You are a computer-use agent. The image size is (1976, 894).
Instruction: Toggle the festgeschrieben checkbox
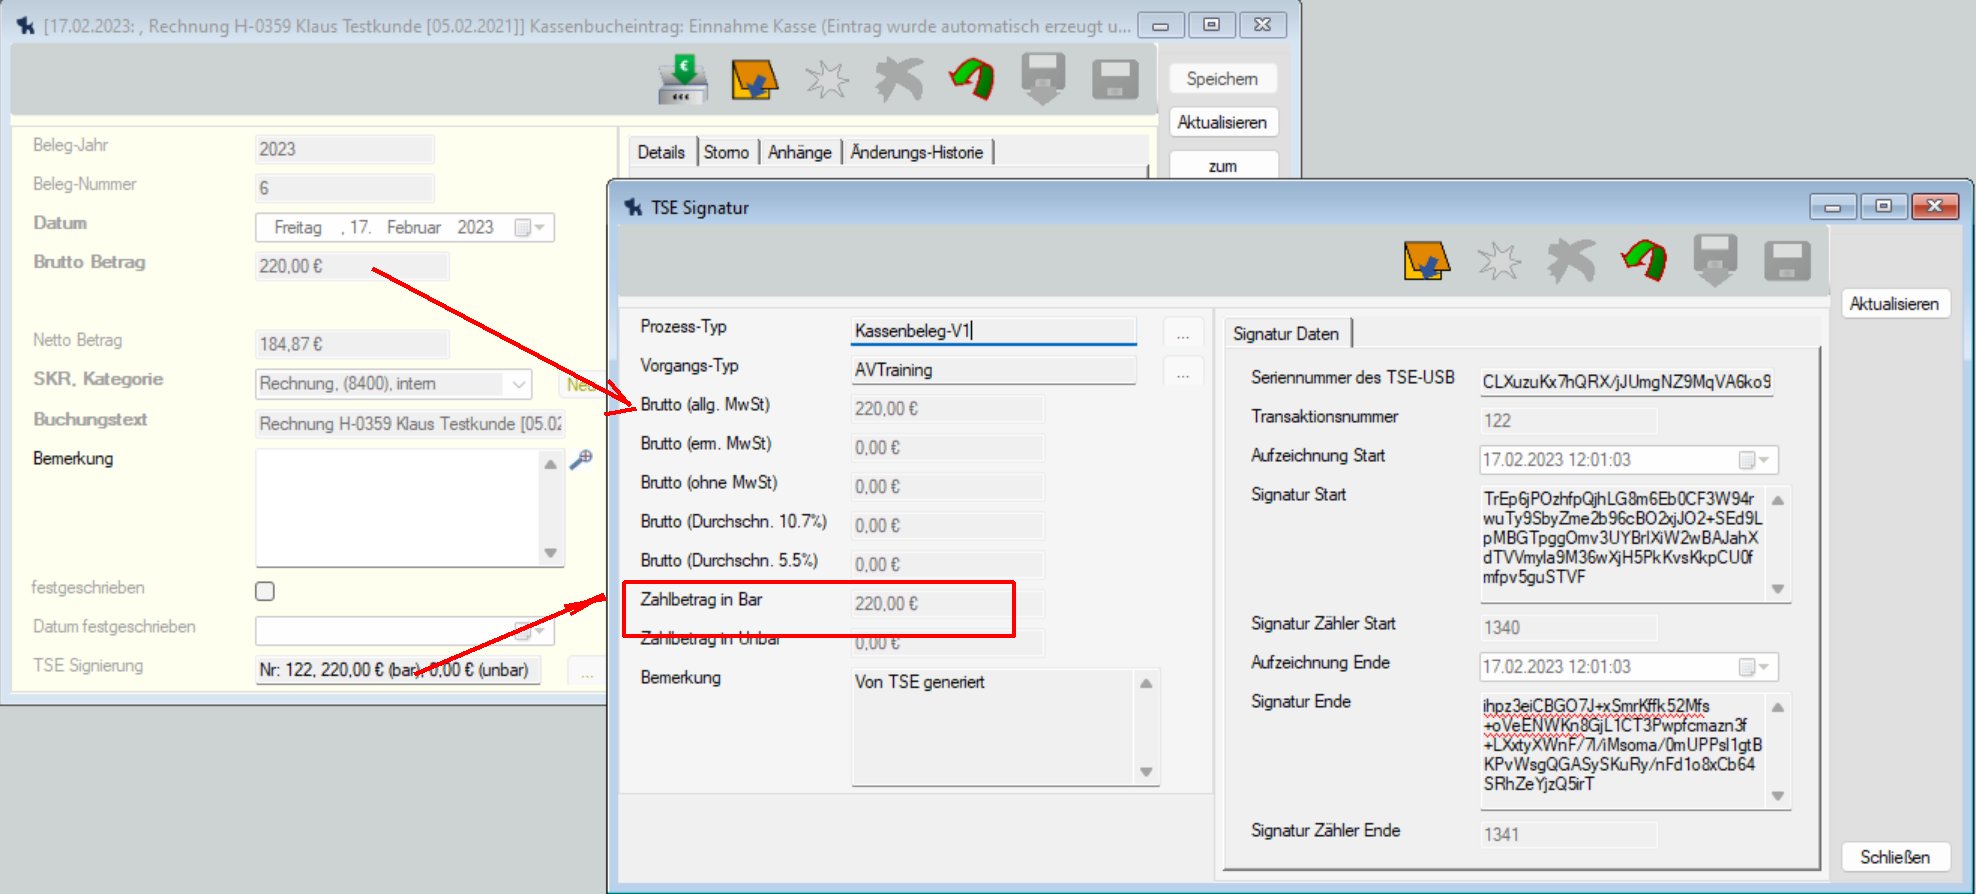(x=265, y=591)
